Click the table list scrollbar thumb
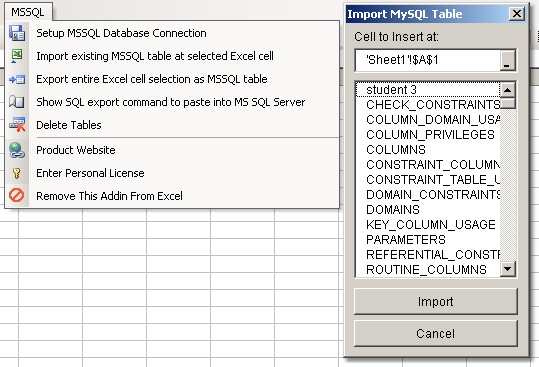This screenshot has height=367, width=539. point(508,103)
